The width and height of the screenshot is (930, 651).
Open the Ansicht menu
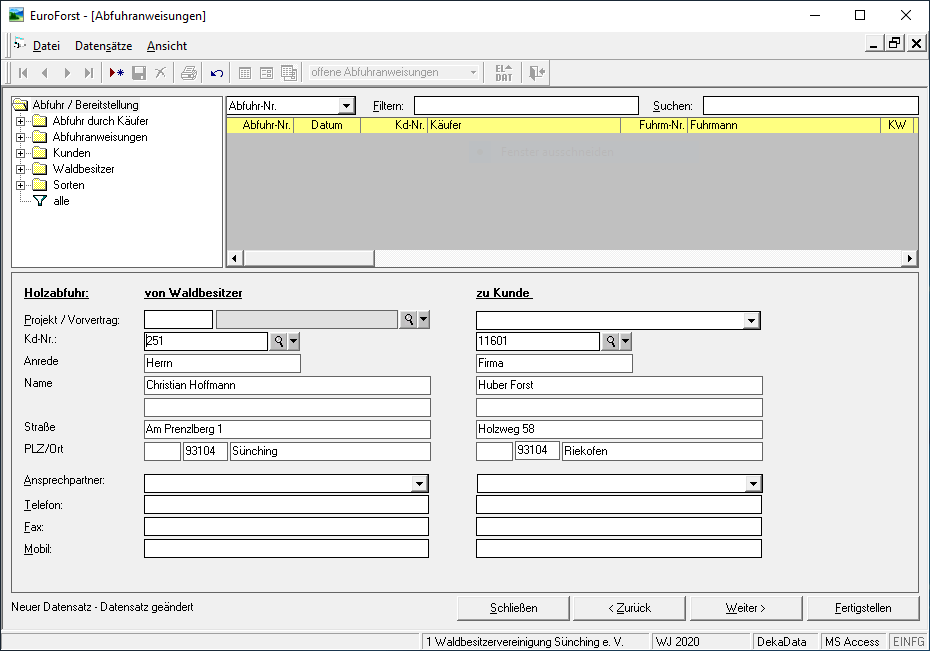point(167,46)
